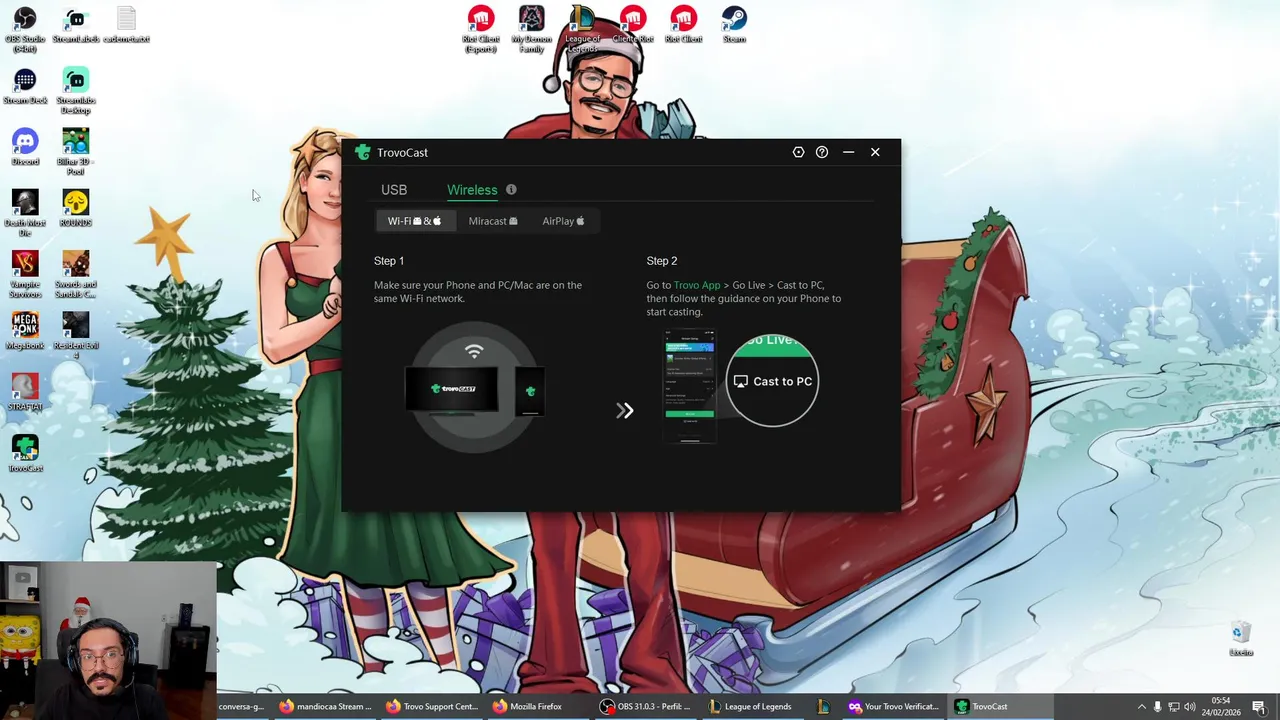Click the TrovoCast monitor and phone illustration

click(x=475, y=388)
